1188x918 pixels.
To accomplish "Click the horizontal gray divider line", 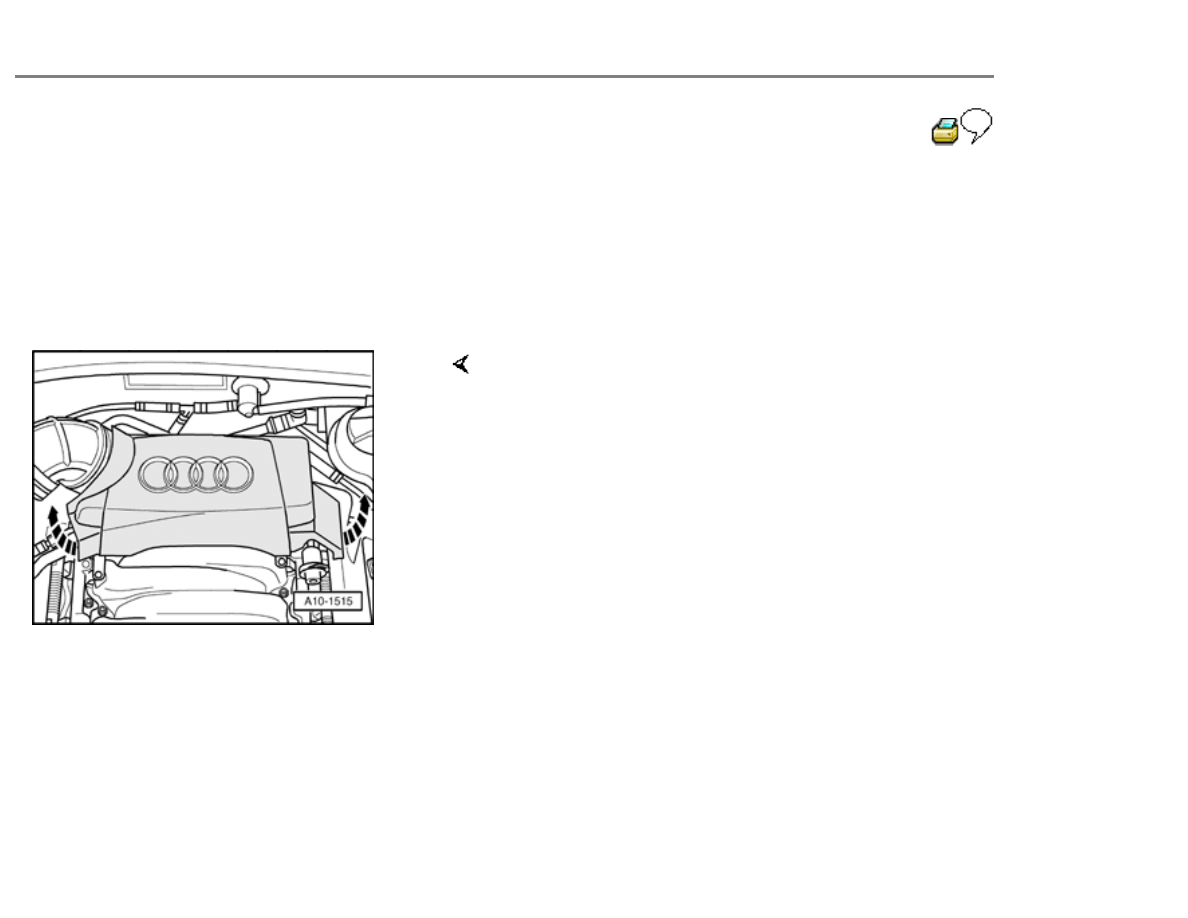I will [504, 76].
